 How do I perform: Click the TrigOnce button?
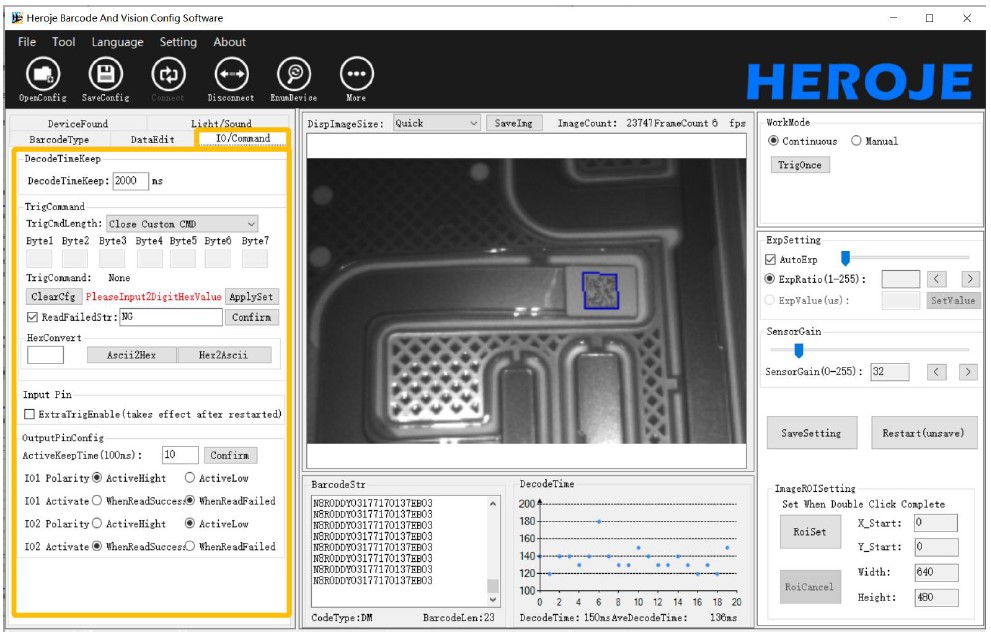coord(799,165)
